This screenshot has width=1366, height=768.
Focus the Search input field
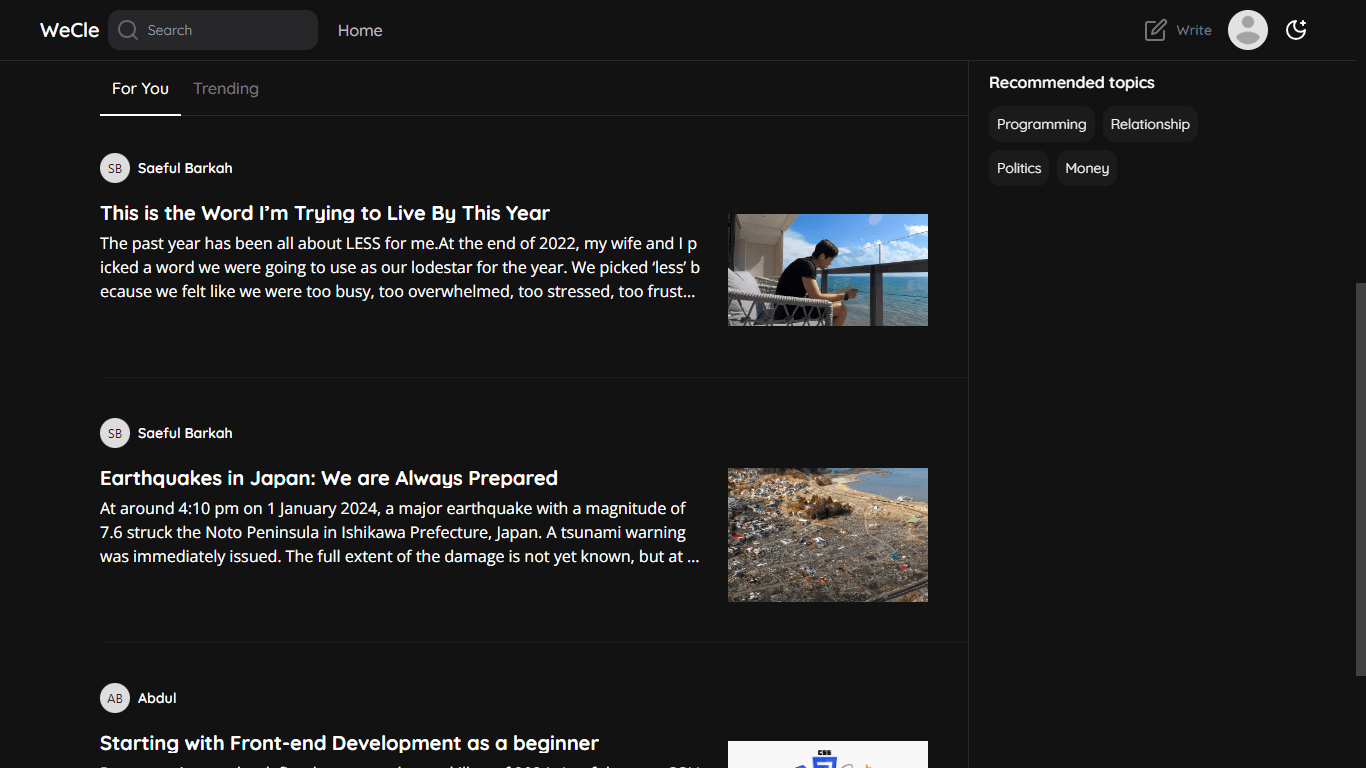227,30
